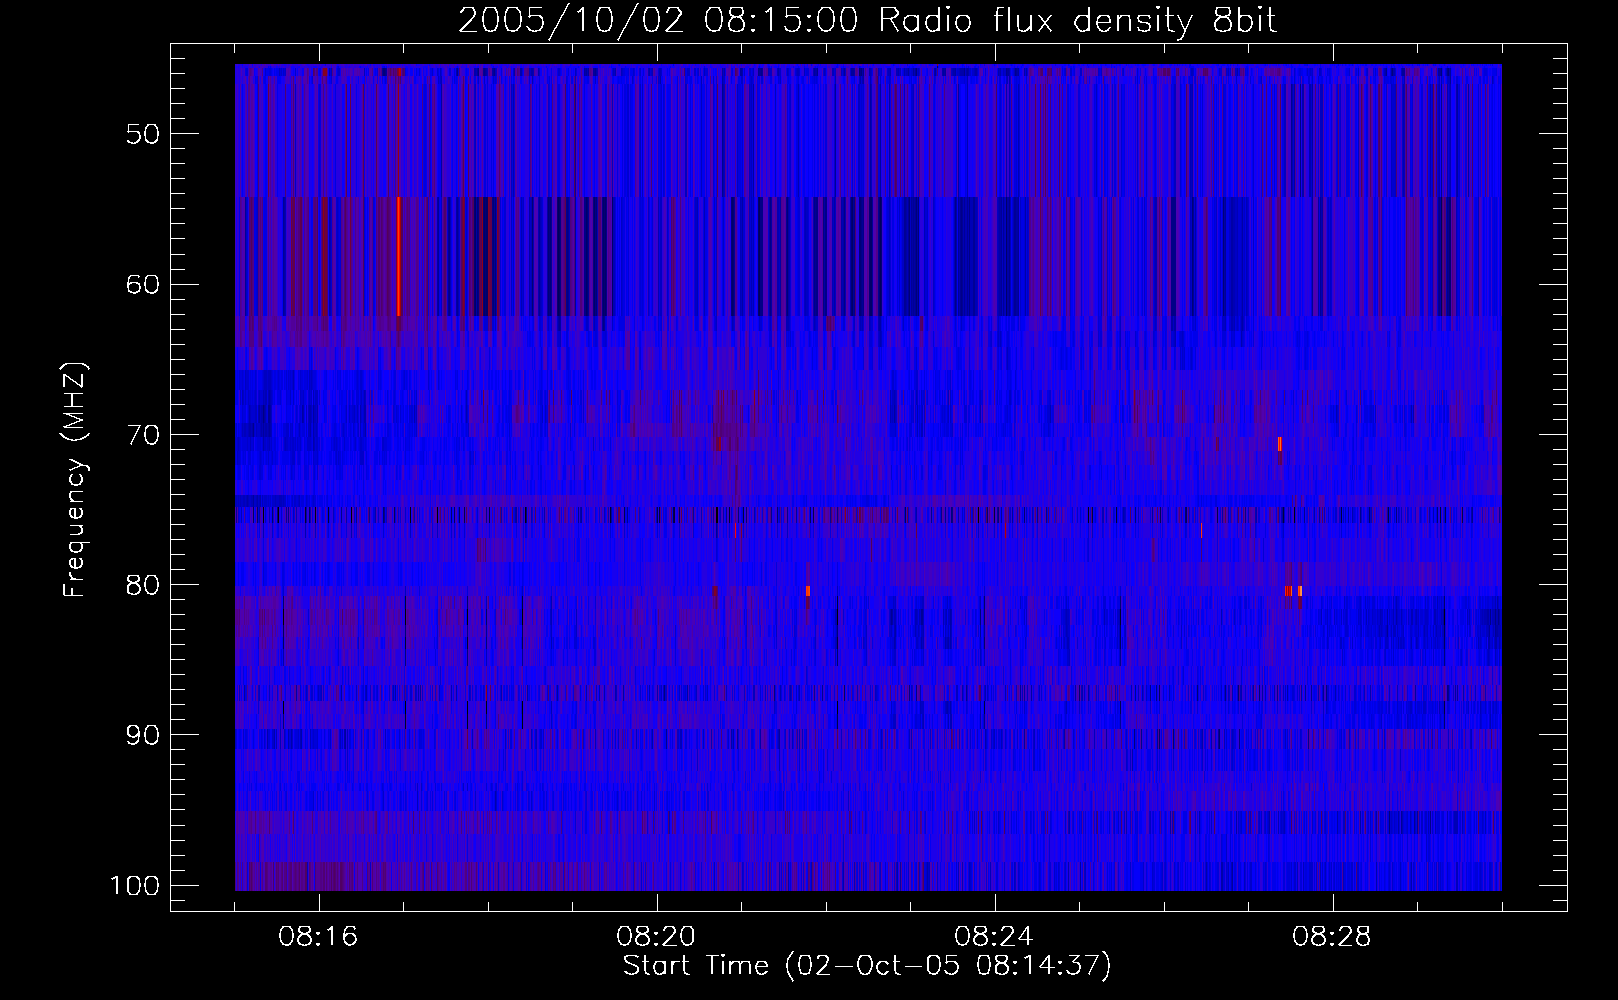
Task: Click the 08:20 time tick label
Action: (657, 937)
